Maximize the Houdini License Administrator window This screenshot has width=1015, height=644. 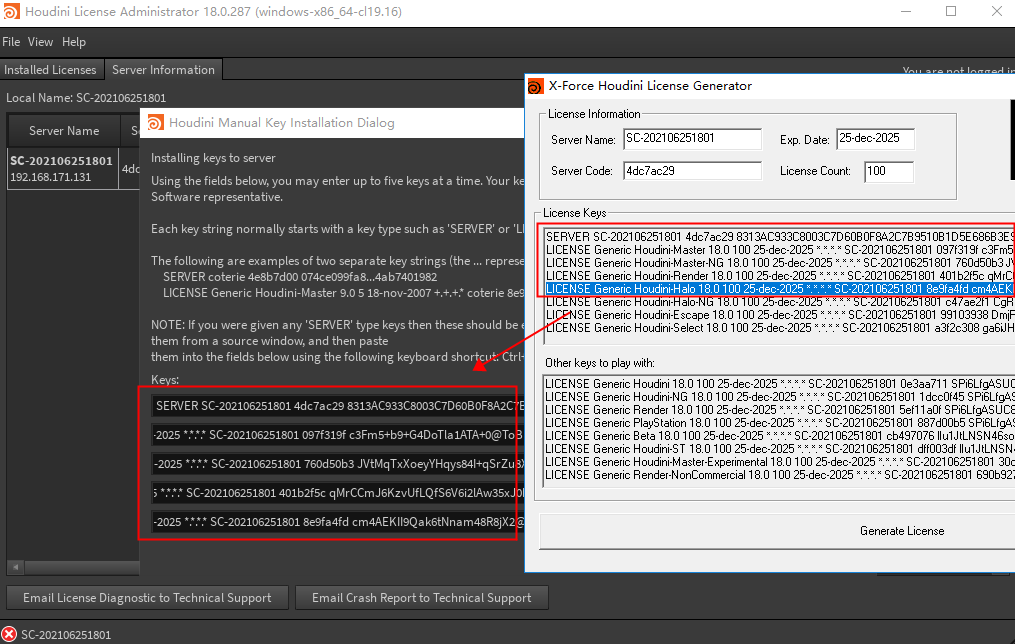pyautogui.click(x=951, y=12)
